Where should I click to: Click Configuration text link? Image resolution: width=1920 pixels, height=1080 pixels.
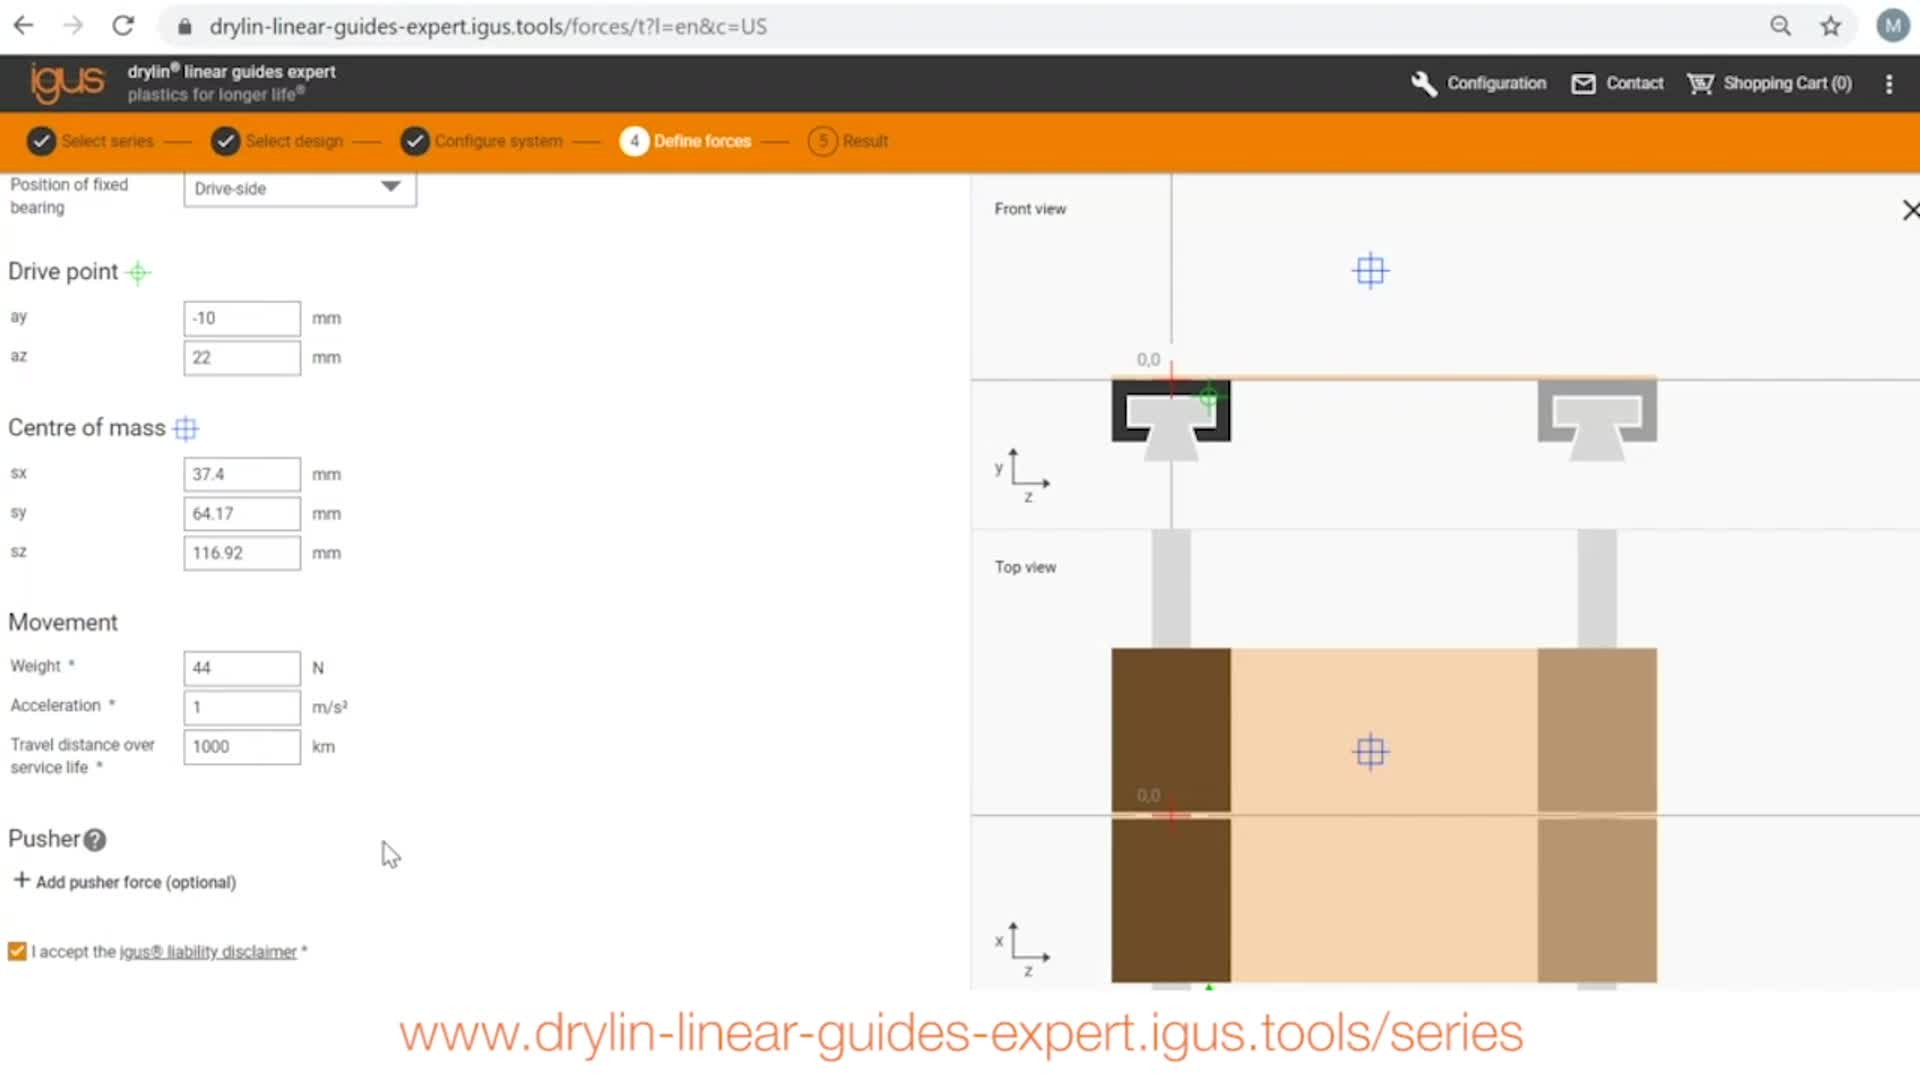coord(1497,84)
